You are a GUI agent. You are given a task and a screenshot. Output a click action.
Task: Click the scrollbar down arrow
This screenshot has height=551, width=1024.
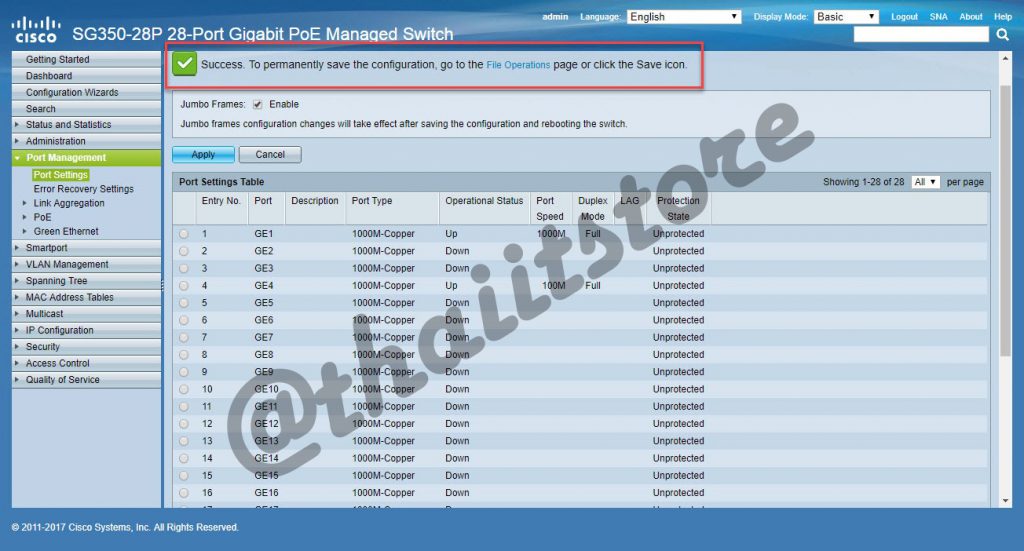pyautogui.click(x=1005, y=501)
